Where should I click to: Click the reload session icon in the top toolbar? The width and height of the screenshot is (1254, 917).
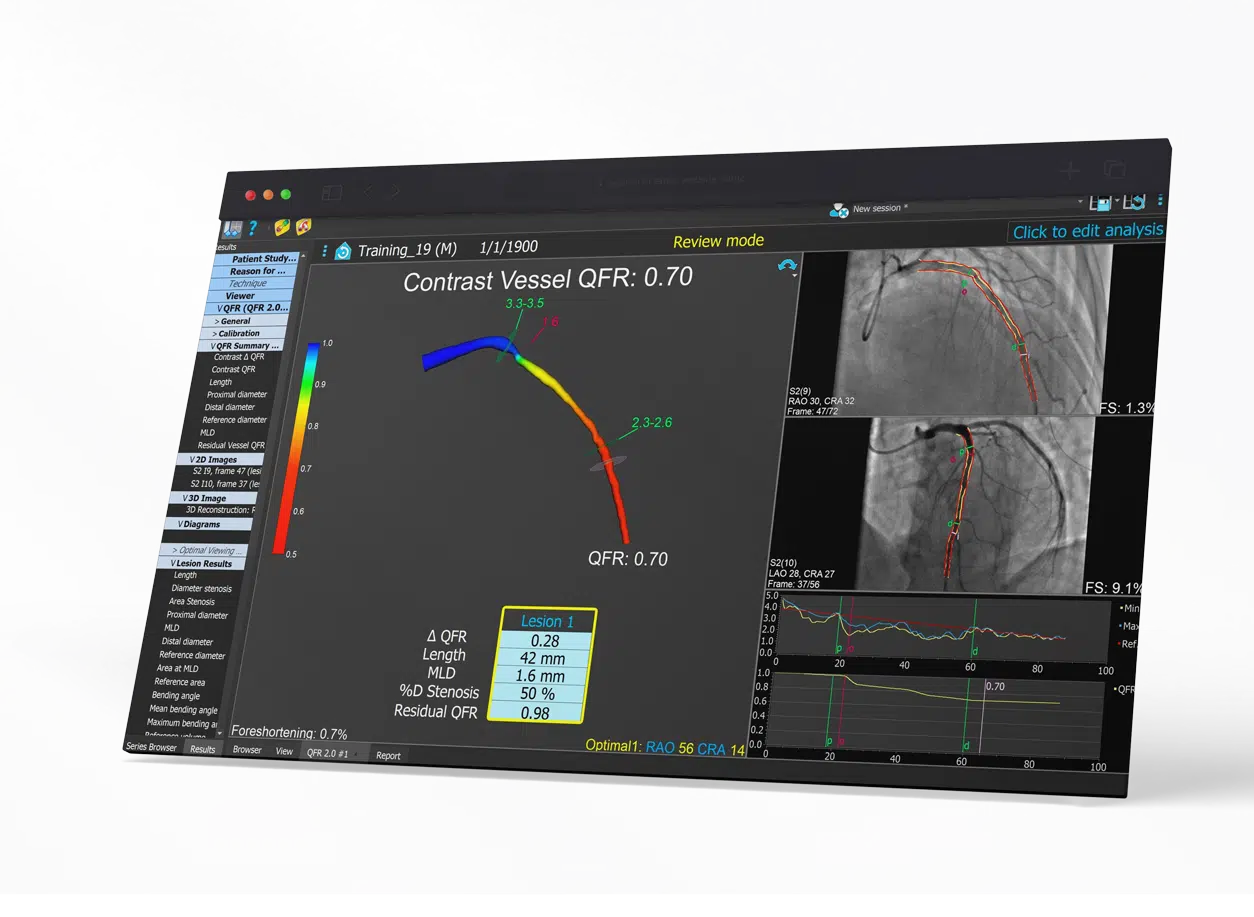(1134, 203)
